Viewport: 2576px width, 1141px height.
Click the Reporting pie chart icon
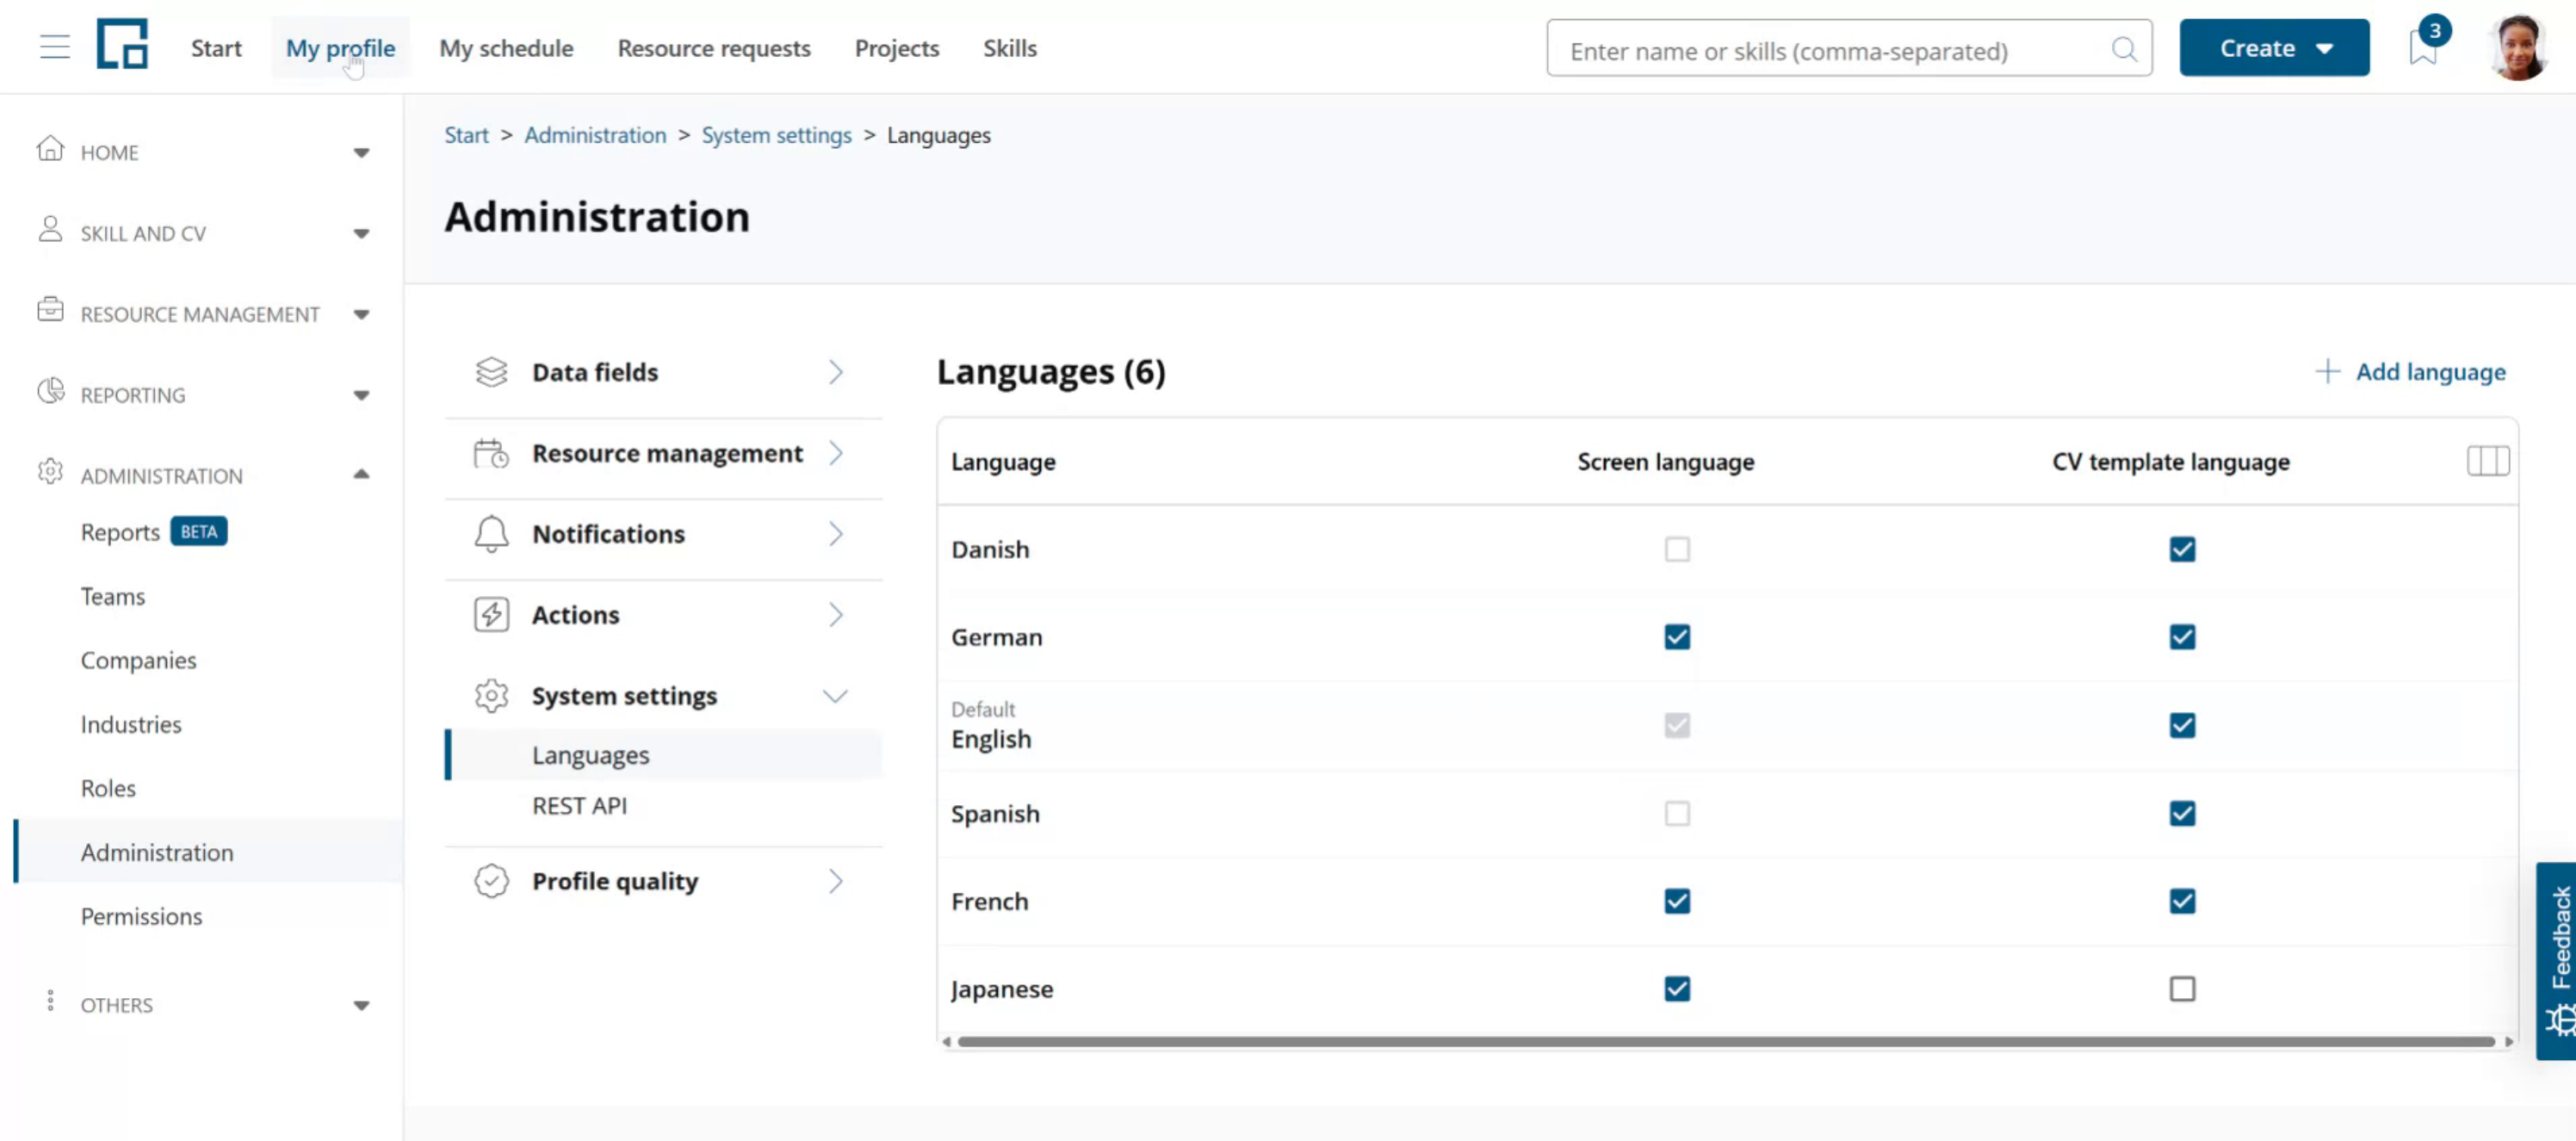(x=50, y=391)
